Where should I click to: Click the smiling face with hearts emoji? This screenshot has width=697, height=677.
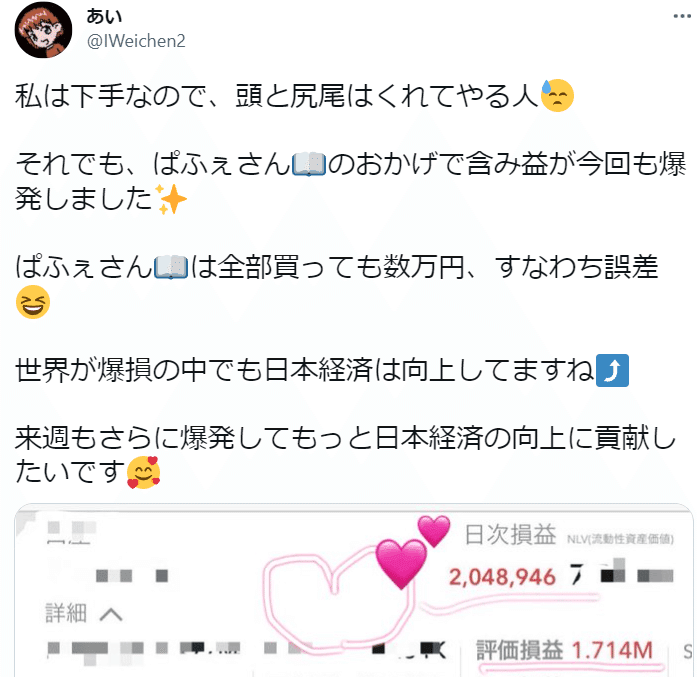144,473
